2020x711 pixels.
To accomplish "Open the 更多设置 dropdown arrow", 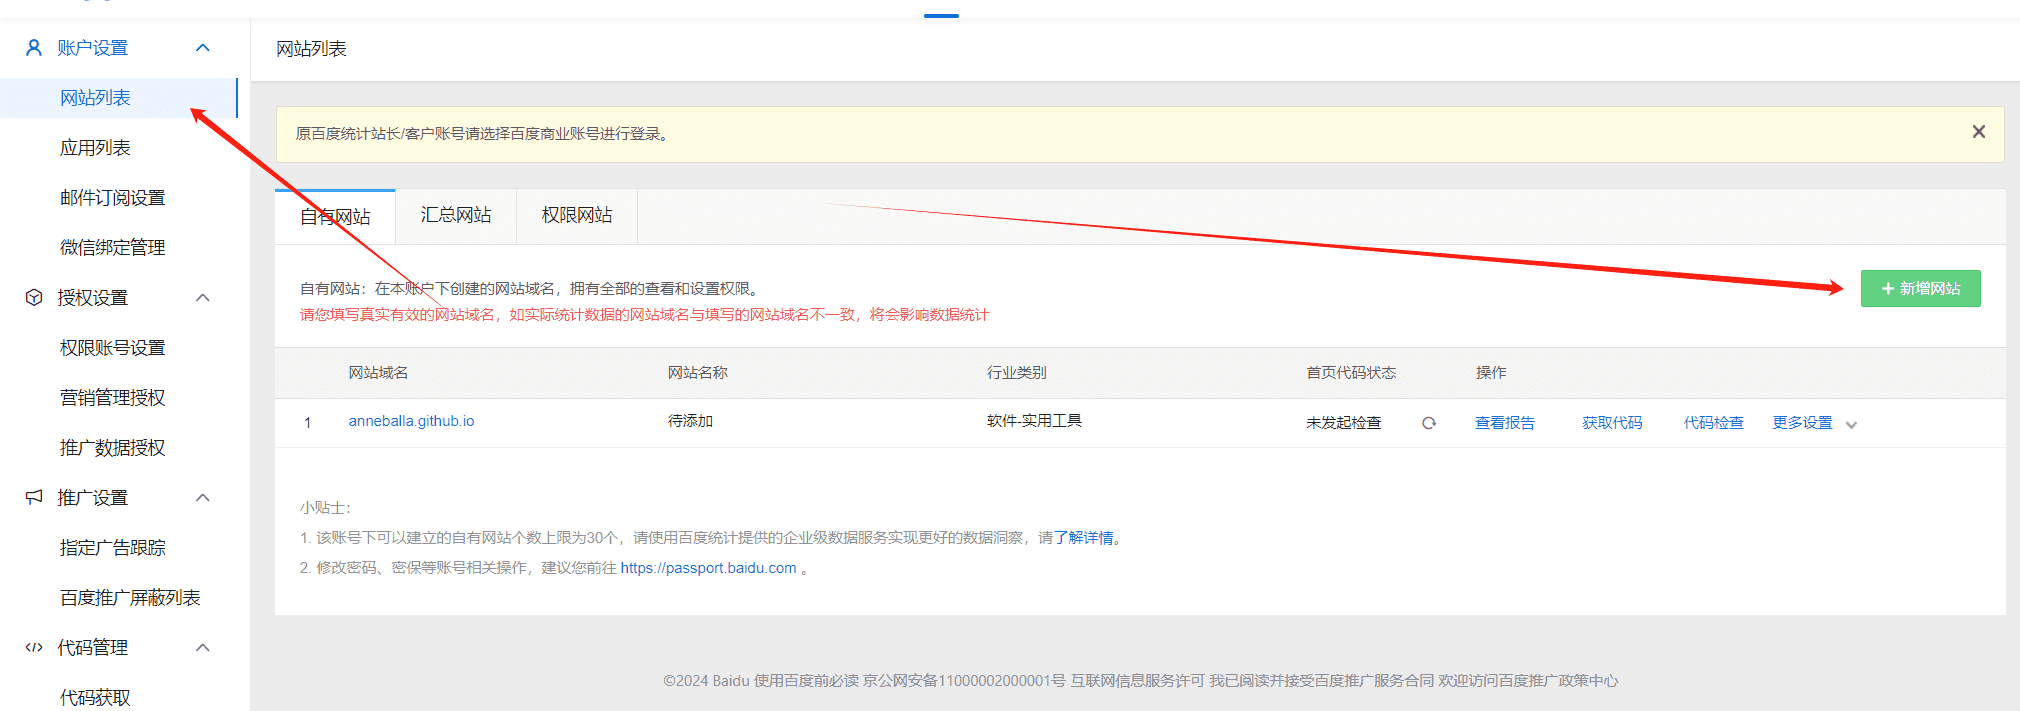I will pyautogui.click(x=1851, y=425).
